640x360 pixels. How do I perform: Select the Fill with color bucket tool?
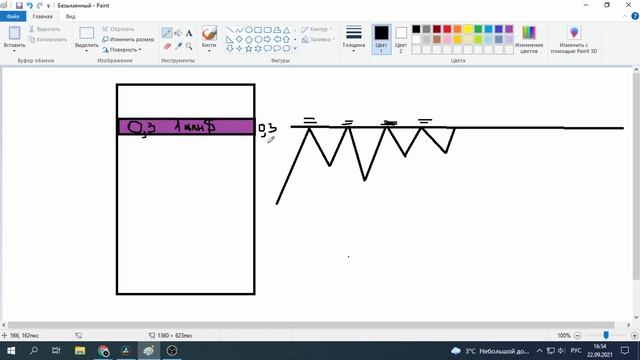coord(178,33)
